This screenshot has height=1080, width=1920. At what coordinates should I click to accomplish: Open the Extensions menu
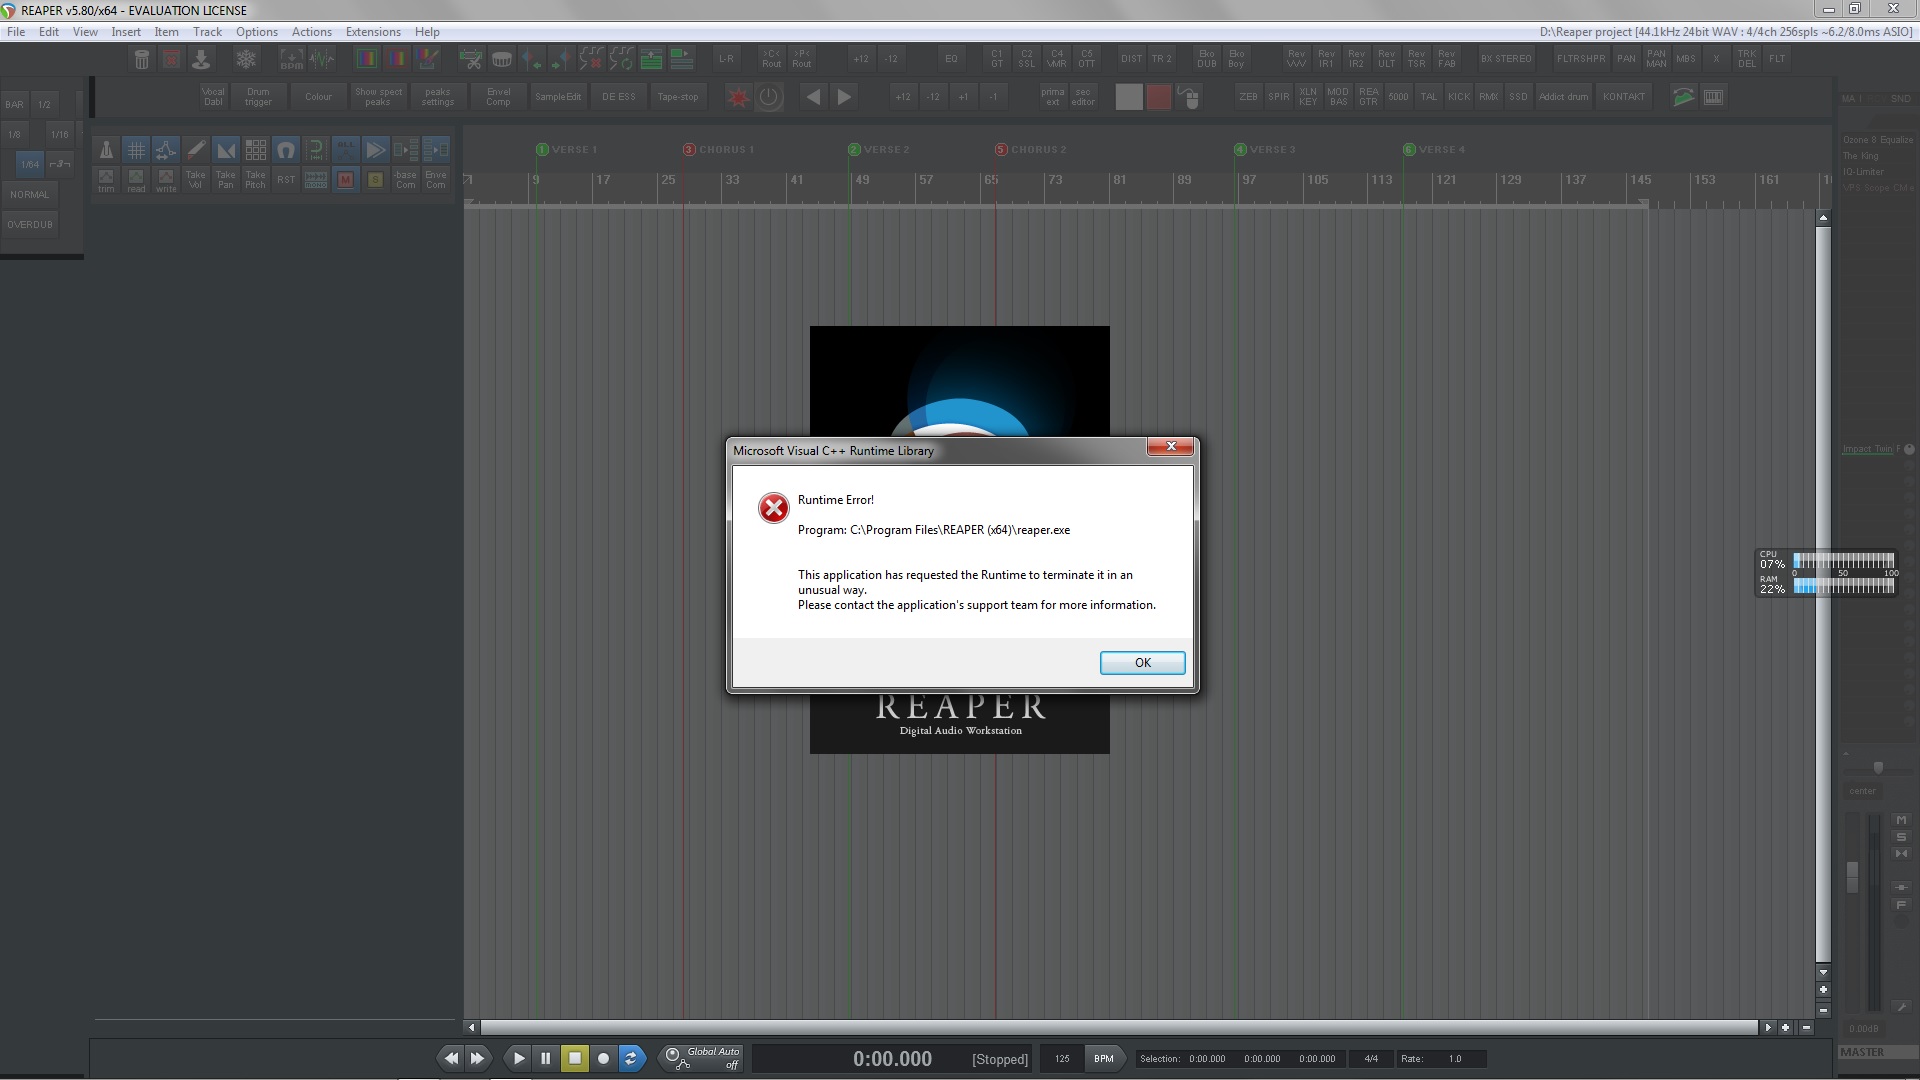tap(373, 32)
